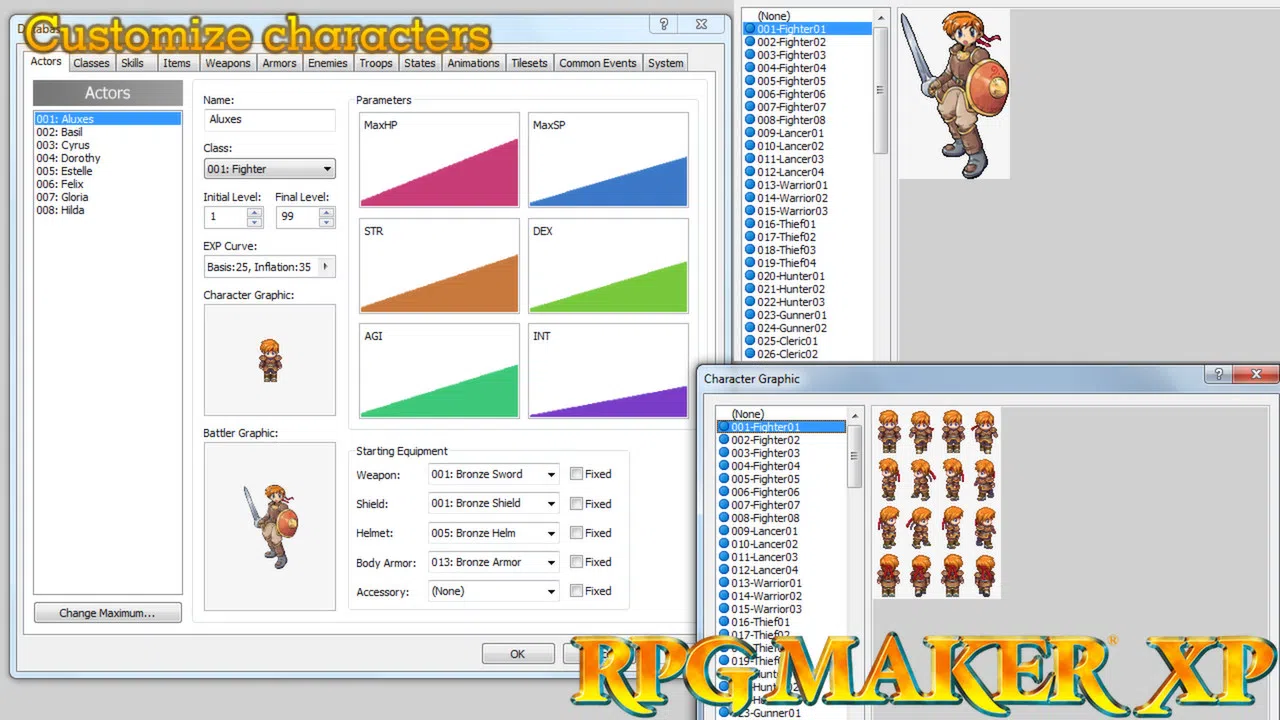Enable Fixed checkbox for Weapon
Image resolution: width=1280 pixels, height=720 pixels.
(576, 474)
